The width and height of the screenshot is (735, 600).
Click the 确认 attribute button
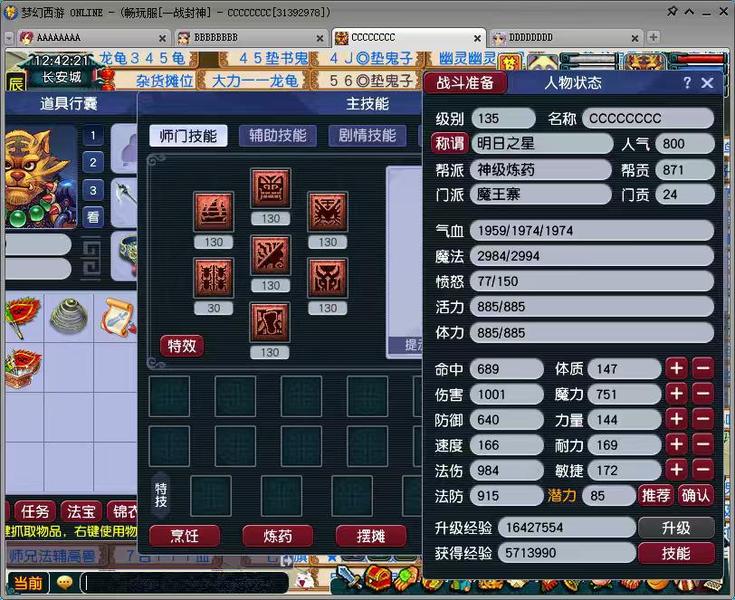pos(696,495)
